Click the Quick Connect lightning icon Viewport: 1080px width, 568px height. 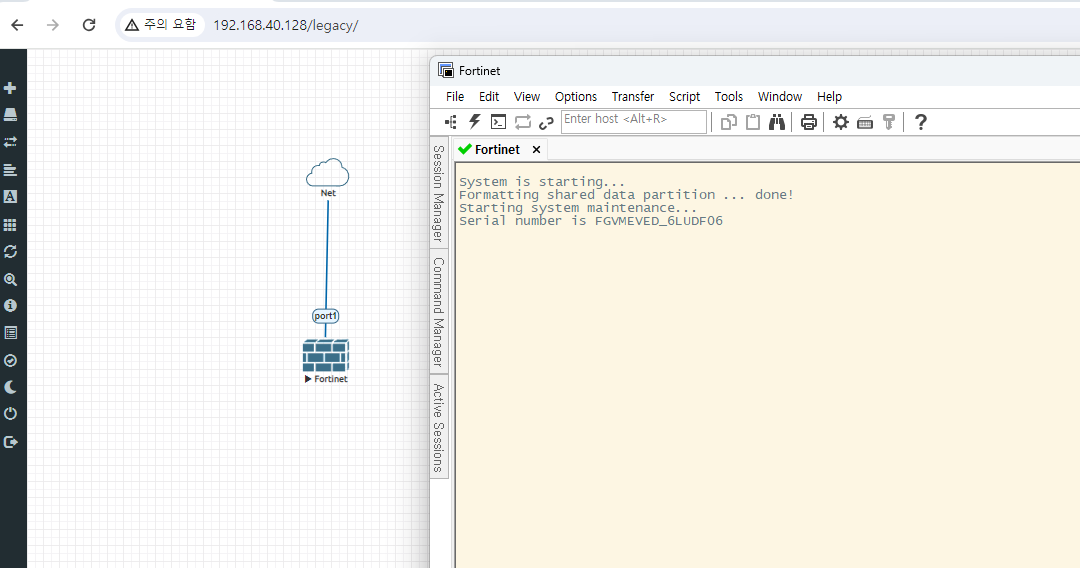[475, 123]
